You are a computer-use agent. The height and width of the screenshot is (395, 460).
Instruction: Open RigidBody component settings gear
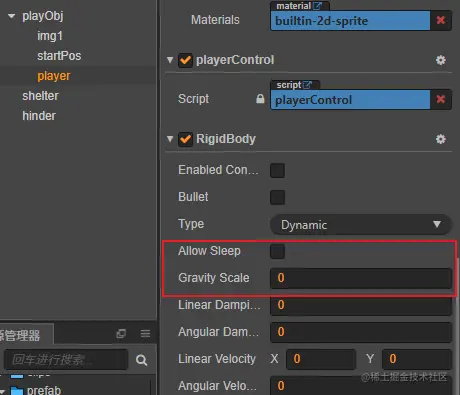click(441, 139)
